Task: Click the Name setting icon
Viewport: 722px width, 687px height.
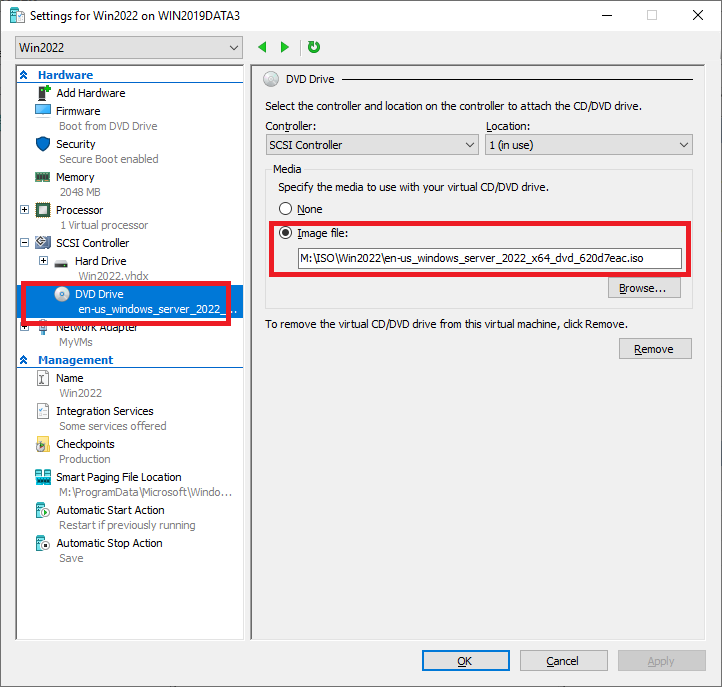Action: (42, 378)
